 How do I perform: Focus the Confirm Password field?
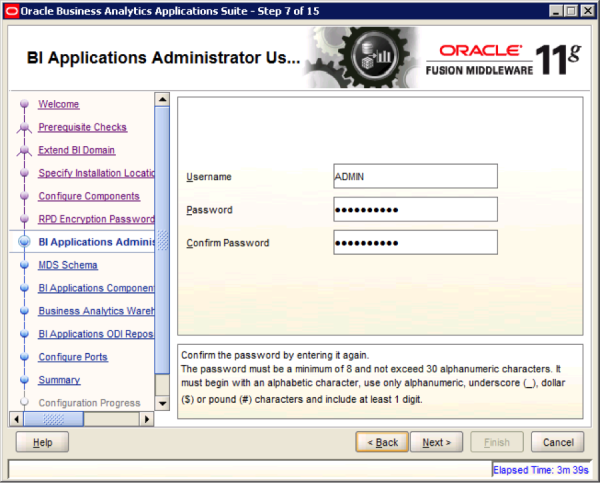[416, 242]
